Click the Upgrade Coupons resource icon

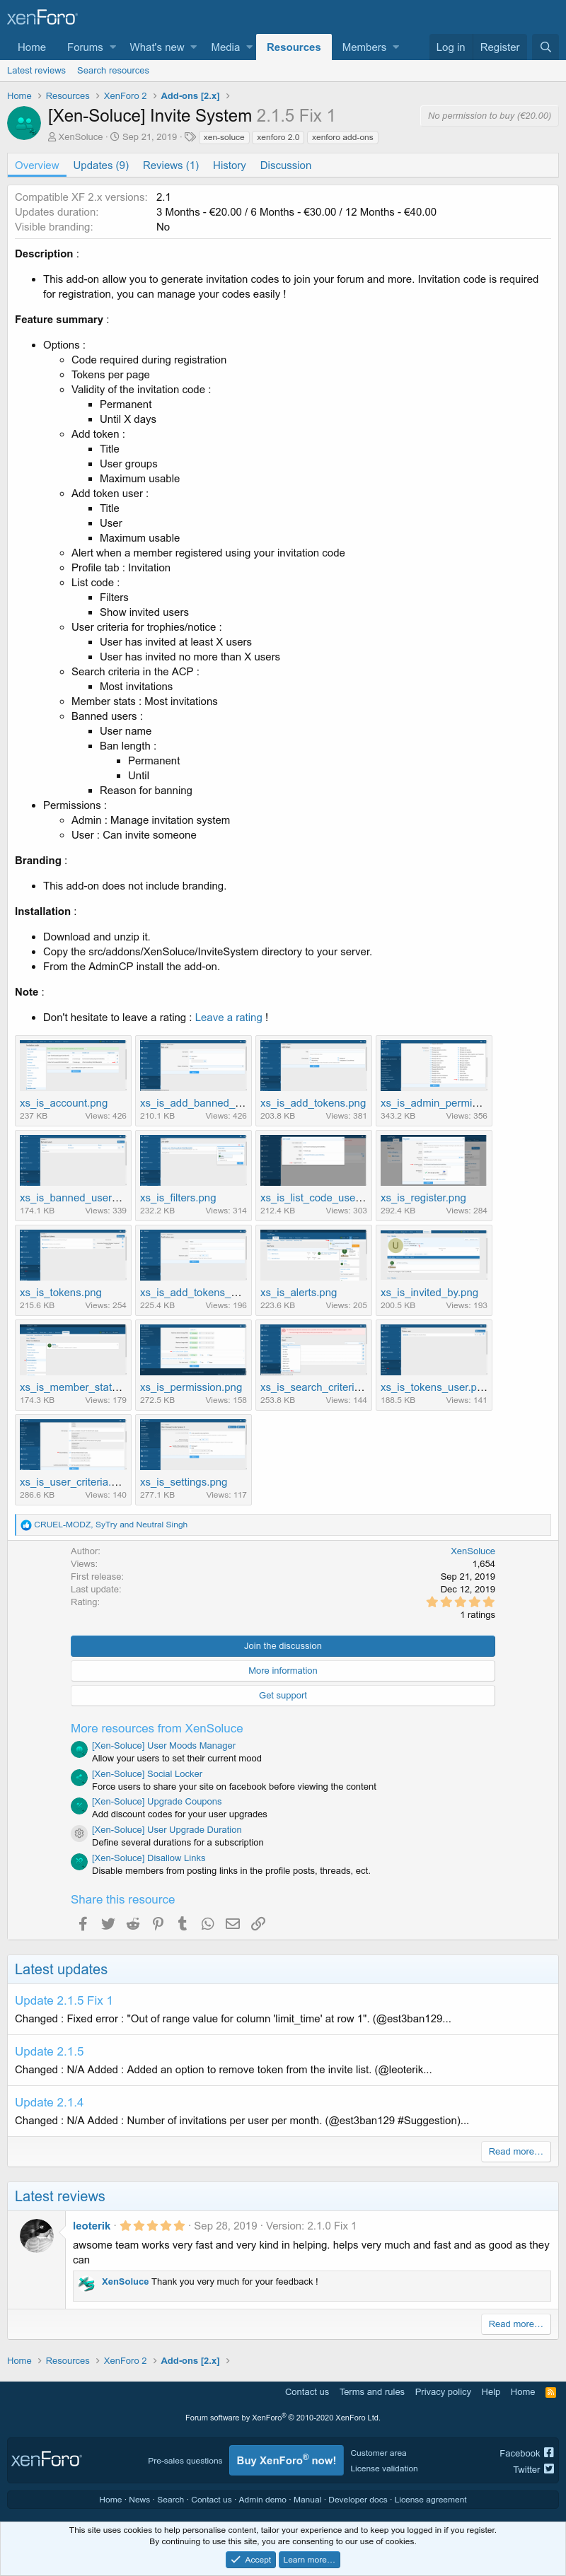tap(79, 1805)
